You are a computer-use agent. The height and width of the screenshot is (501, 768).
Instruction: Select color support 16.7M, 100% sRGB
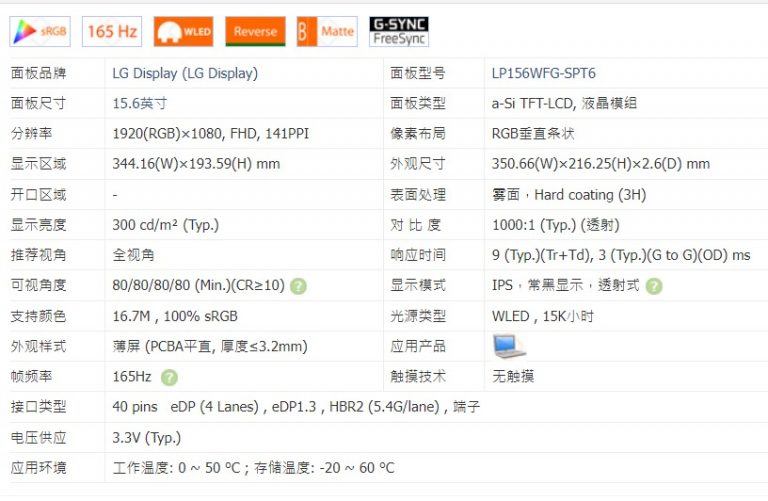click(175, 316)
